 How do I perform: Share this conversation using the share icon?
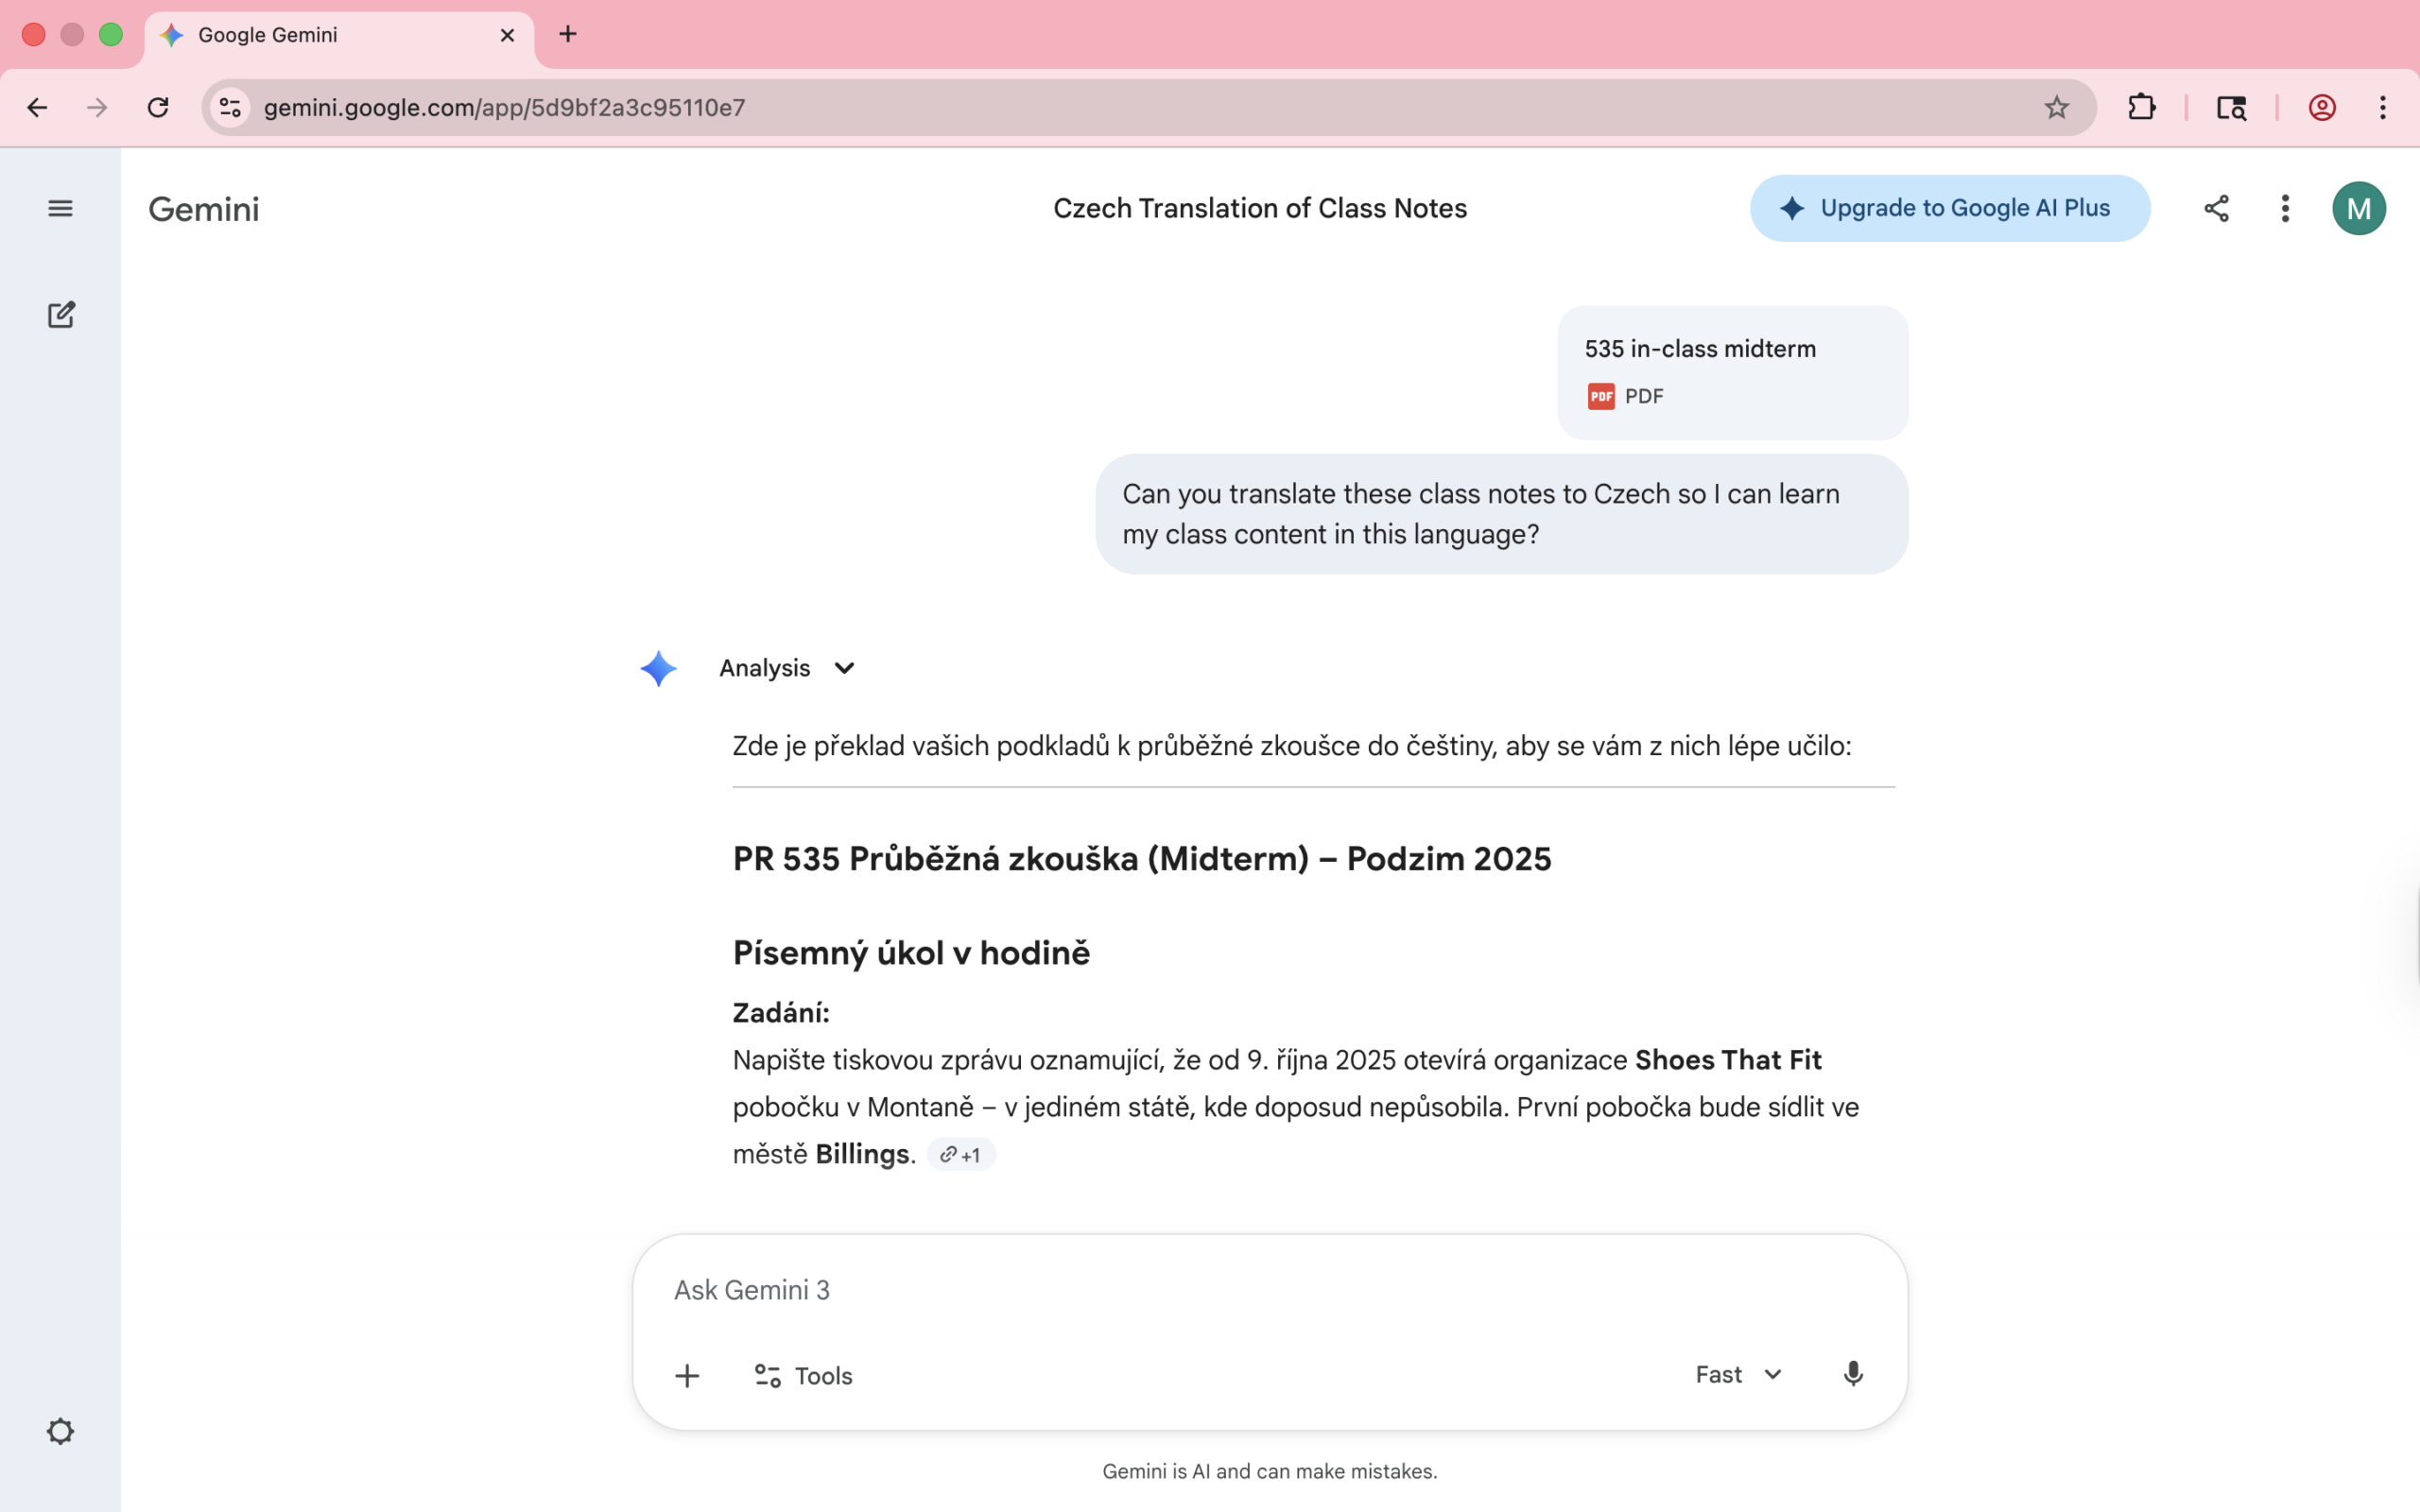click(2216, 208)
